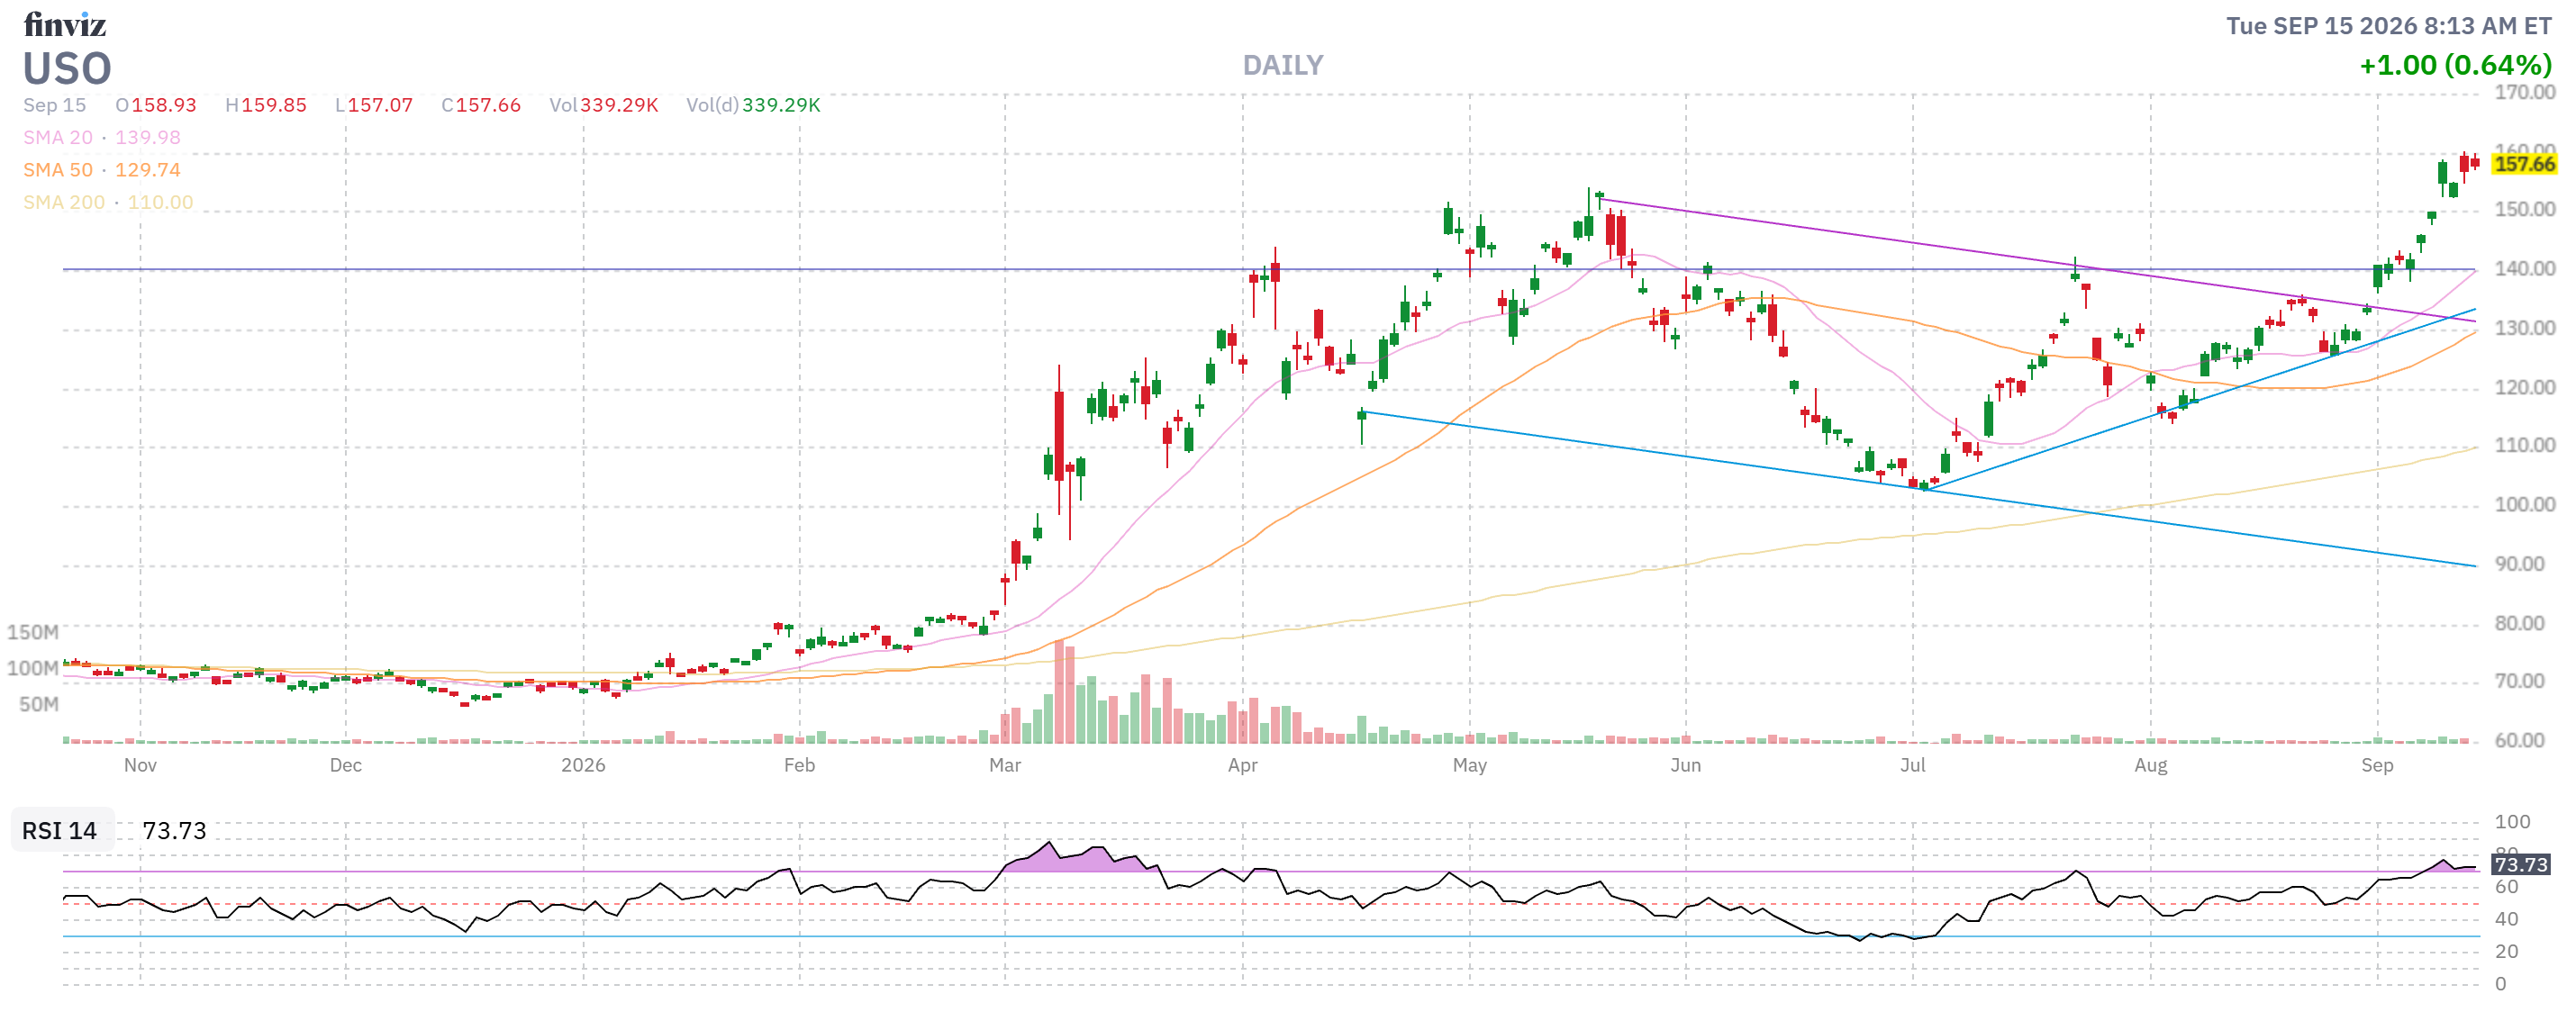Click the Nov month label
2576x1012 pixels.
(140, 765)
